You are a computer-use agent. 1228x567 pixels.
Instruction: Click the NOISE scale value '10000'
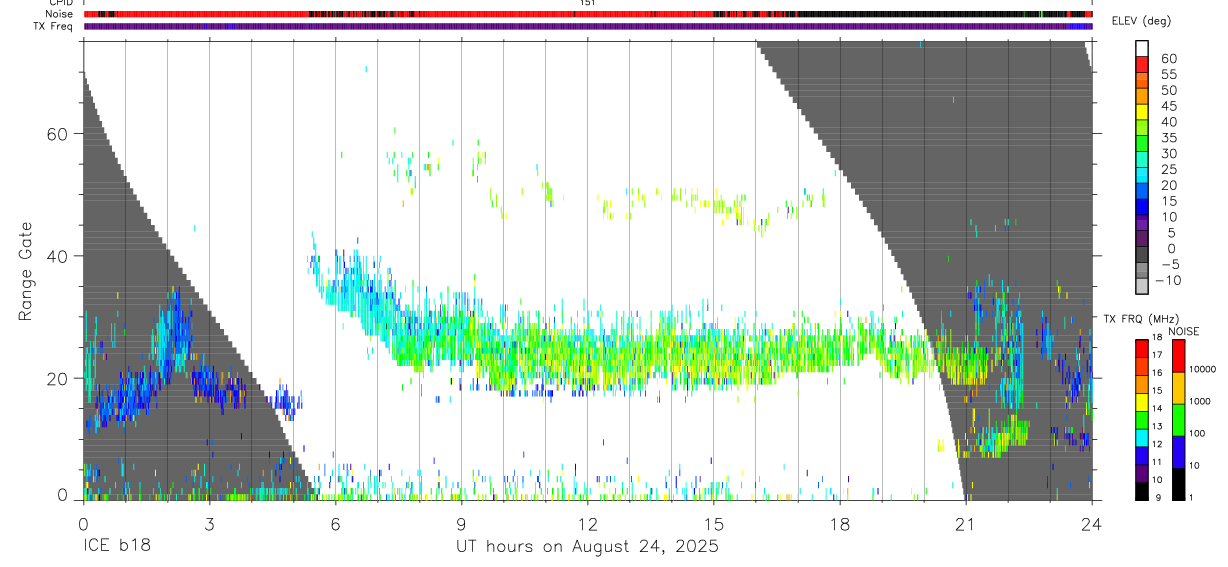point(1203,369)
